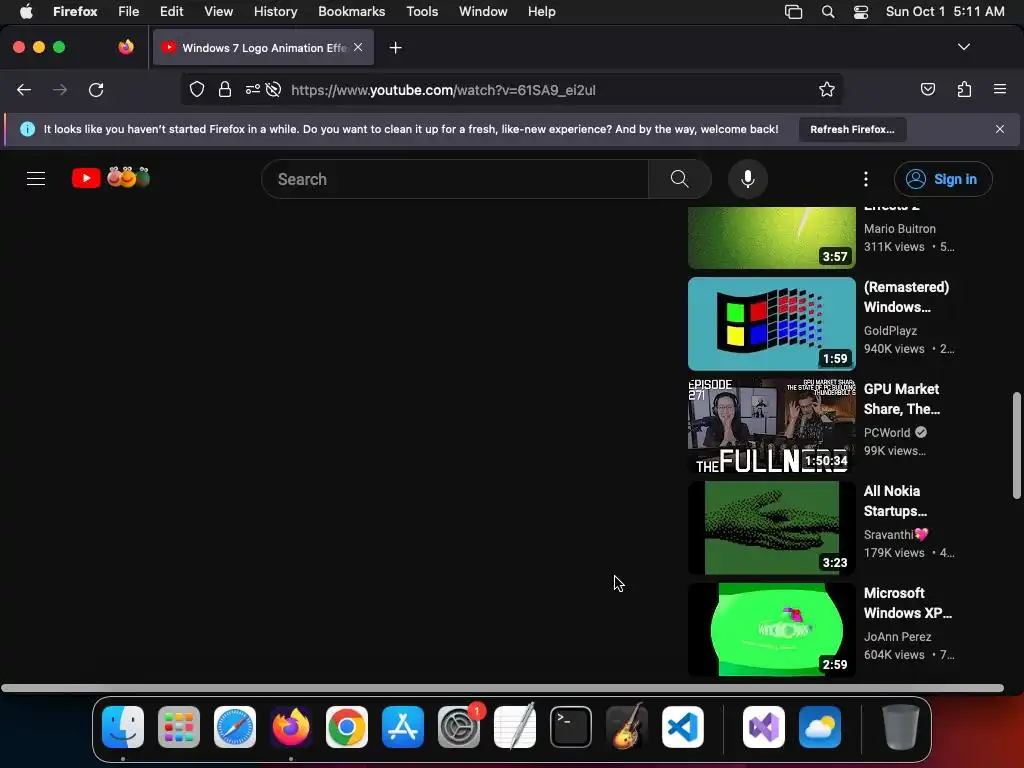The width and height of the screenshot is (1024, 768).
Task: Open the Firefox extensions puzzle icon
Action: (x=964, y=89)
